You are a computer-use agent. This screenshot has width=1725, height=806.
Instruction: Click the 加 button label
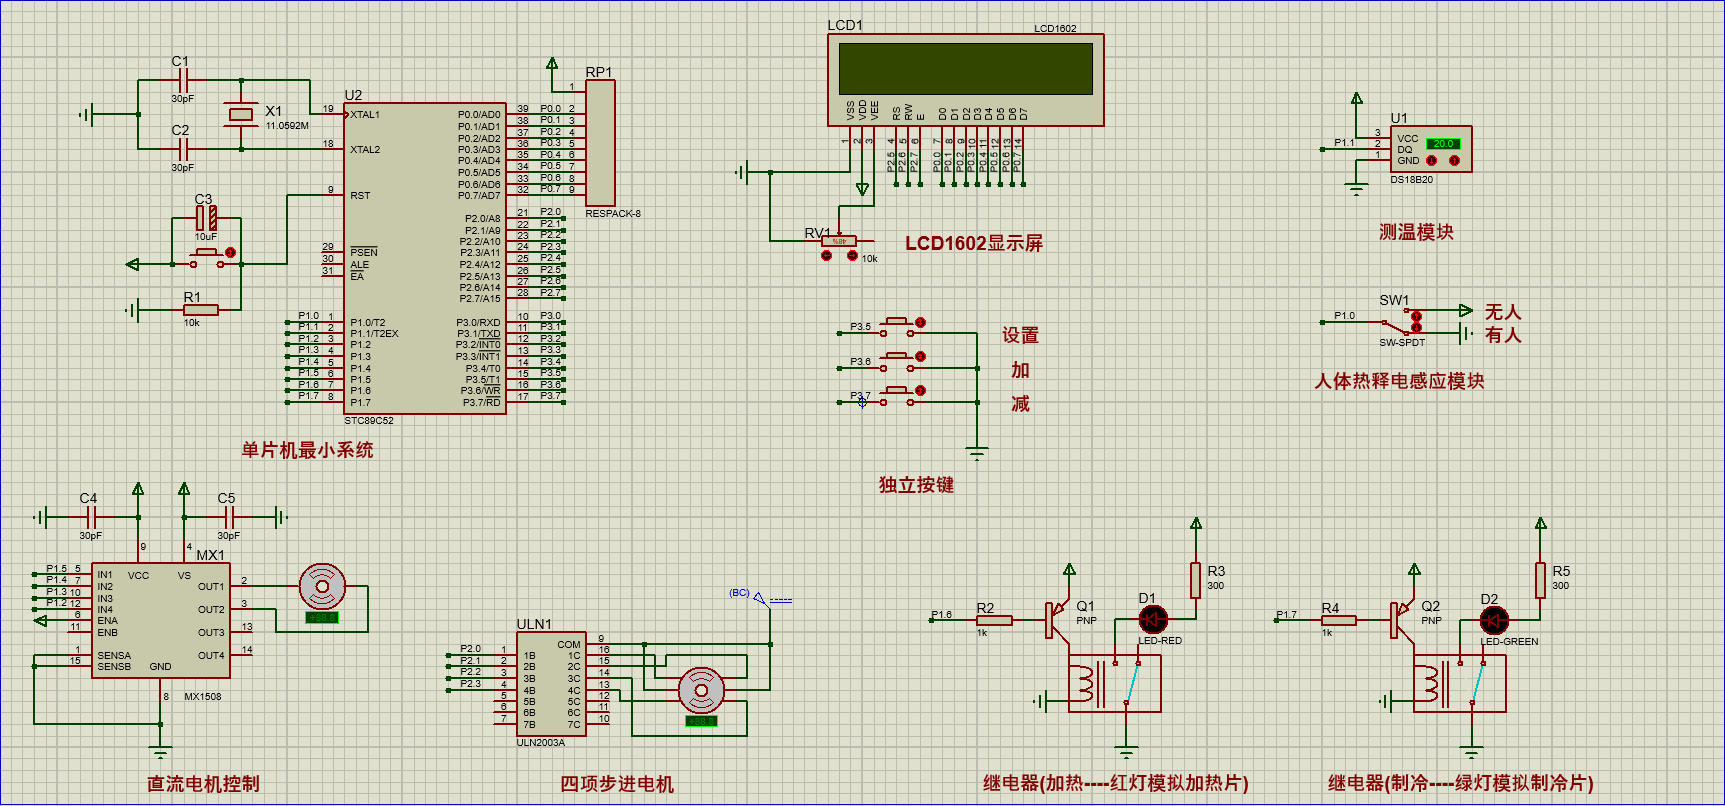click(x=1020, y=370)
